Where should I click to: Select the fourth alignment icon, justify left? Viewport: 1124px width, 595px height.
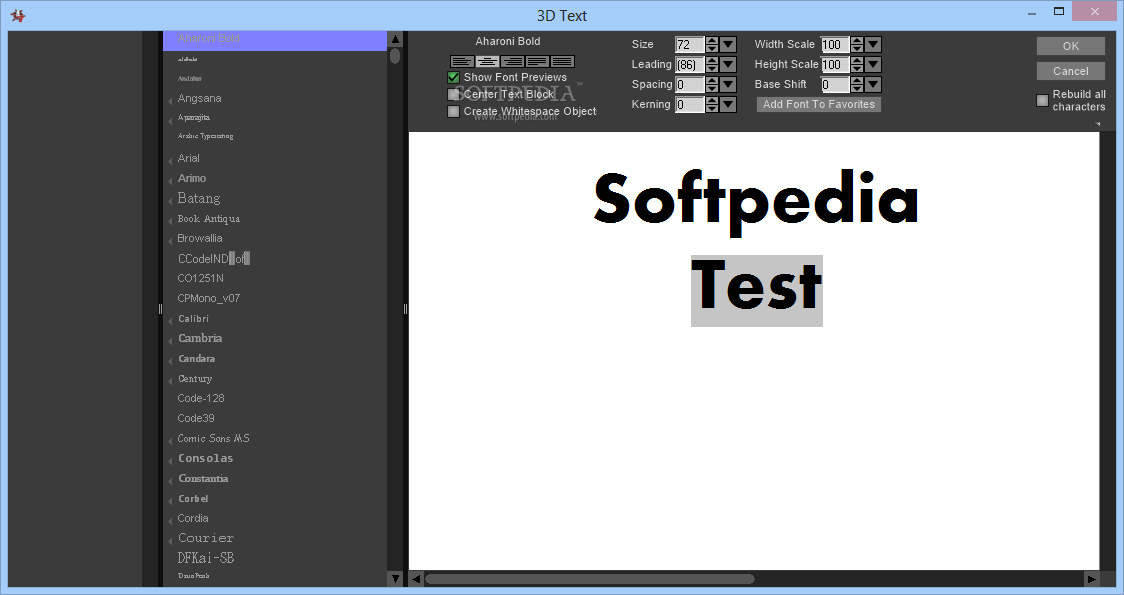[537, 62]
